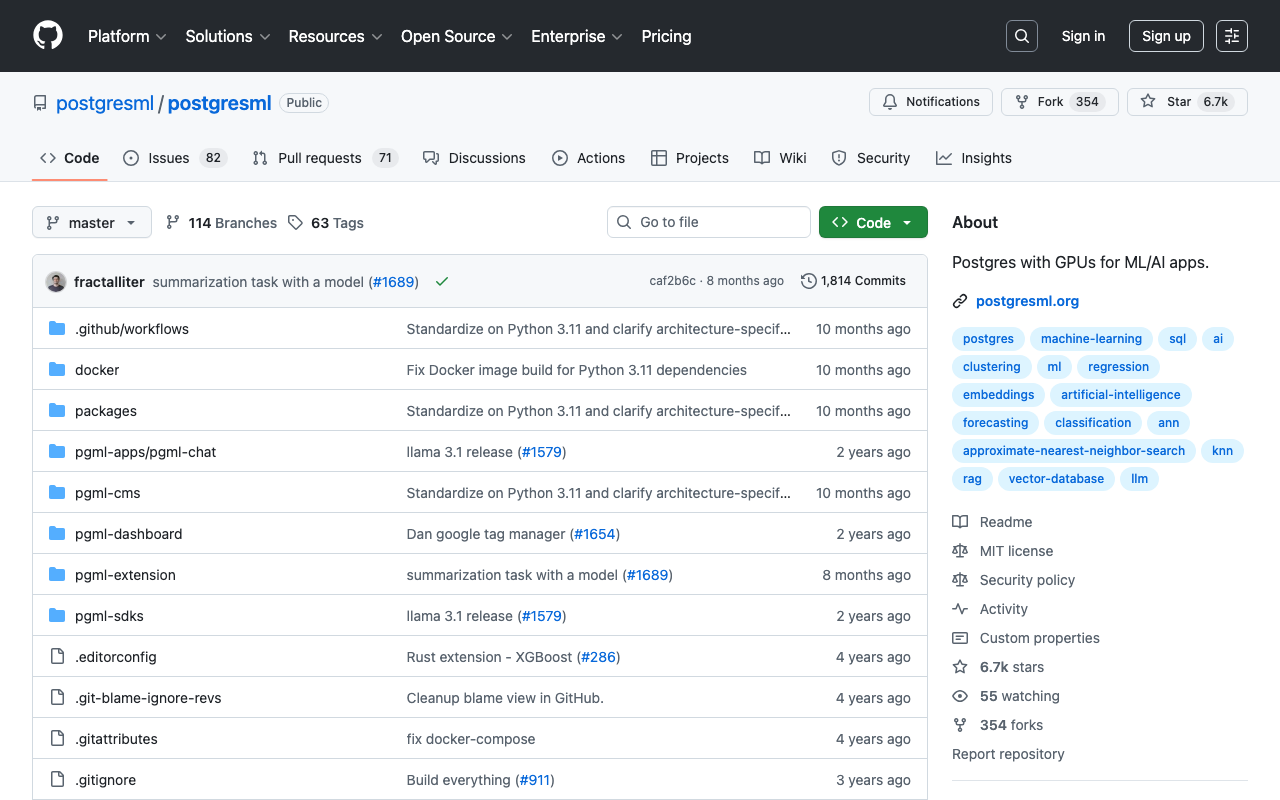
Task: Expand the Solutions menu
Action: point(228,36)
